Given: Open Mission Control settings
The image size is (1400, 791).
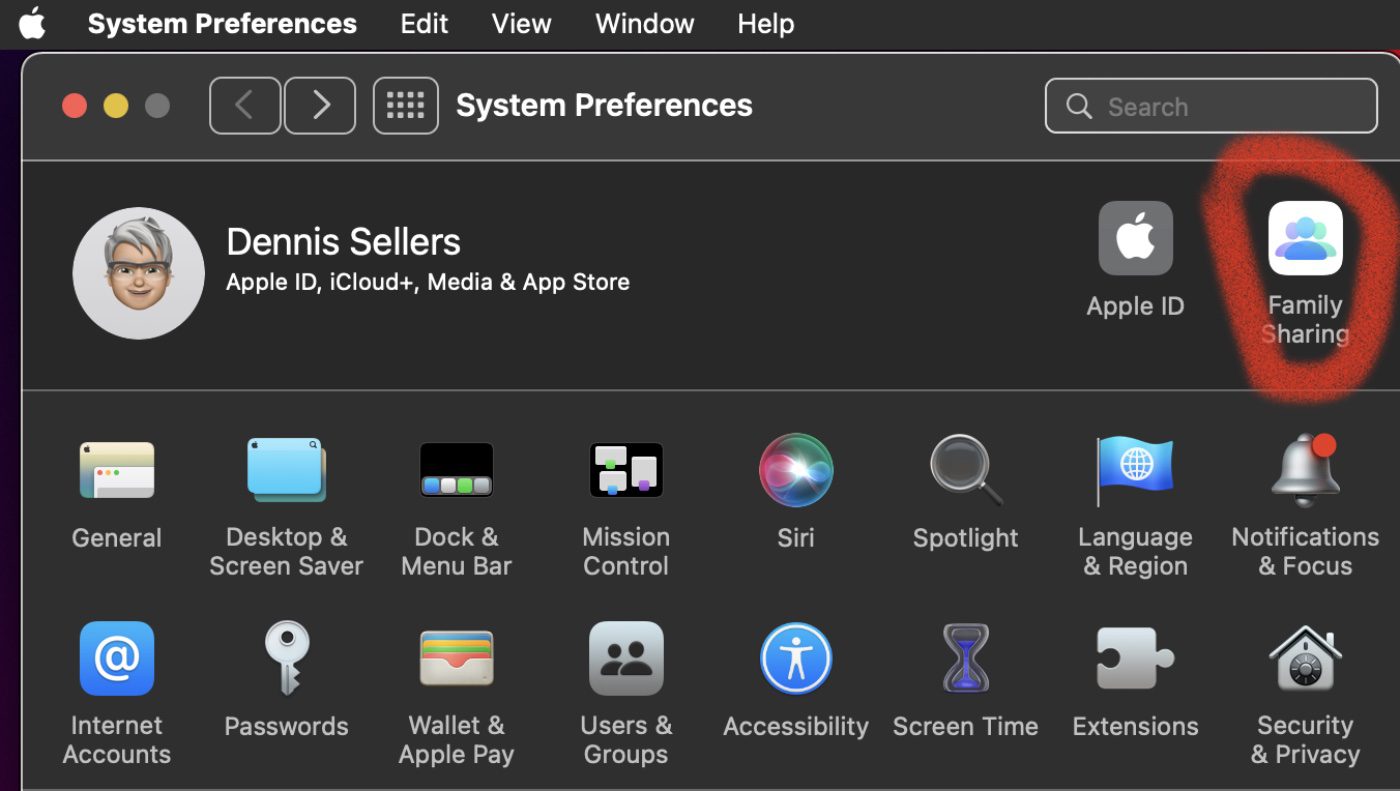Looking at the screenshot, I should (626, 471).
